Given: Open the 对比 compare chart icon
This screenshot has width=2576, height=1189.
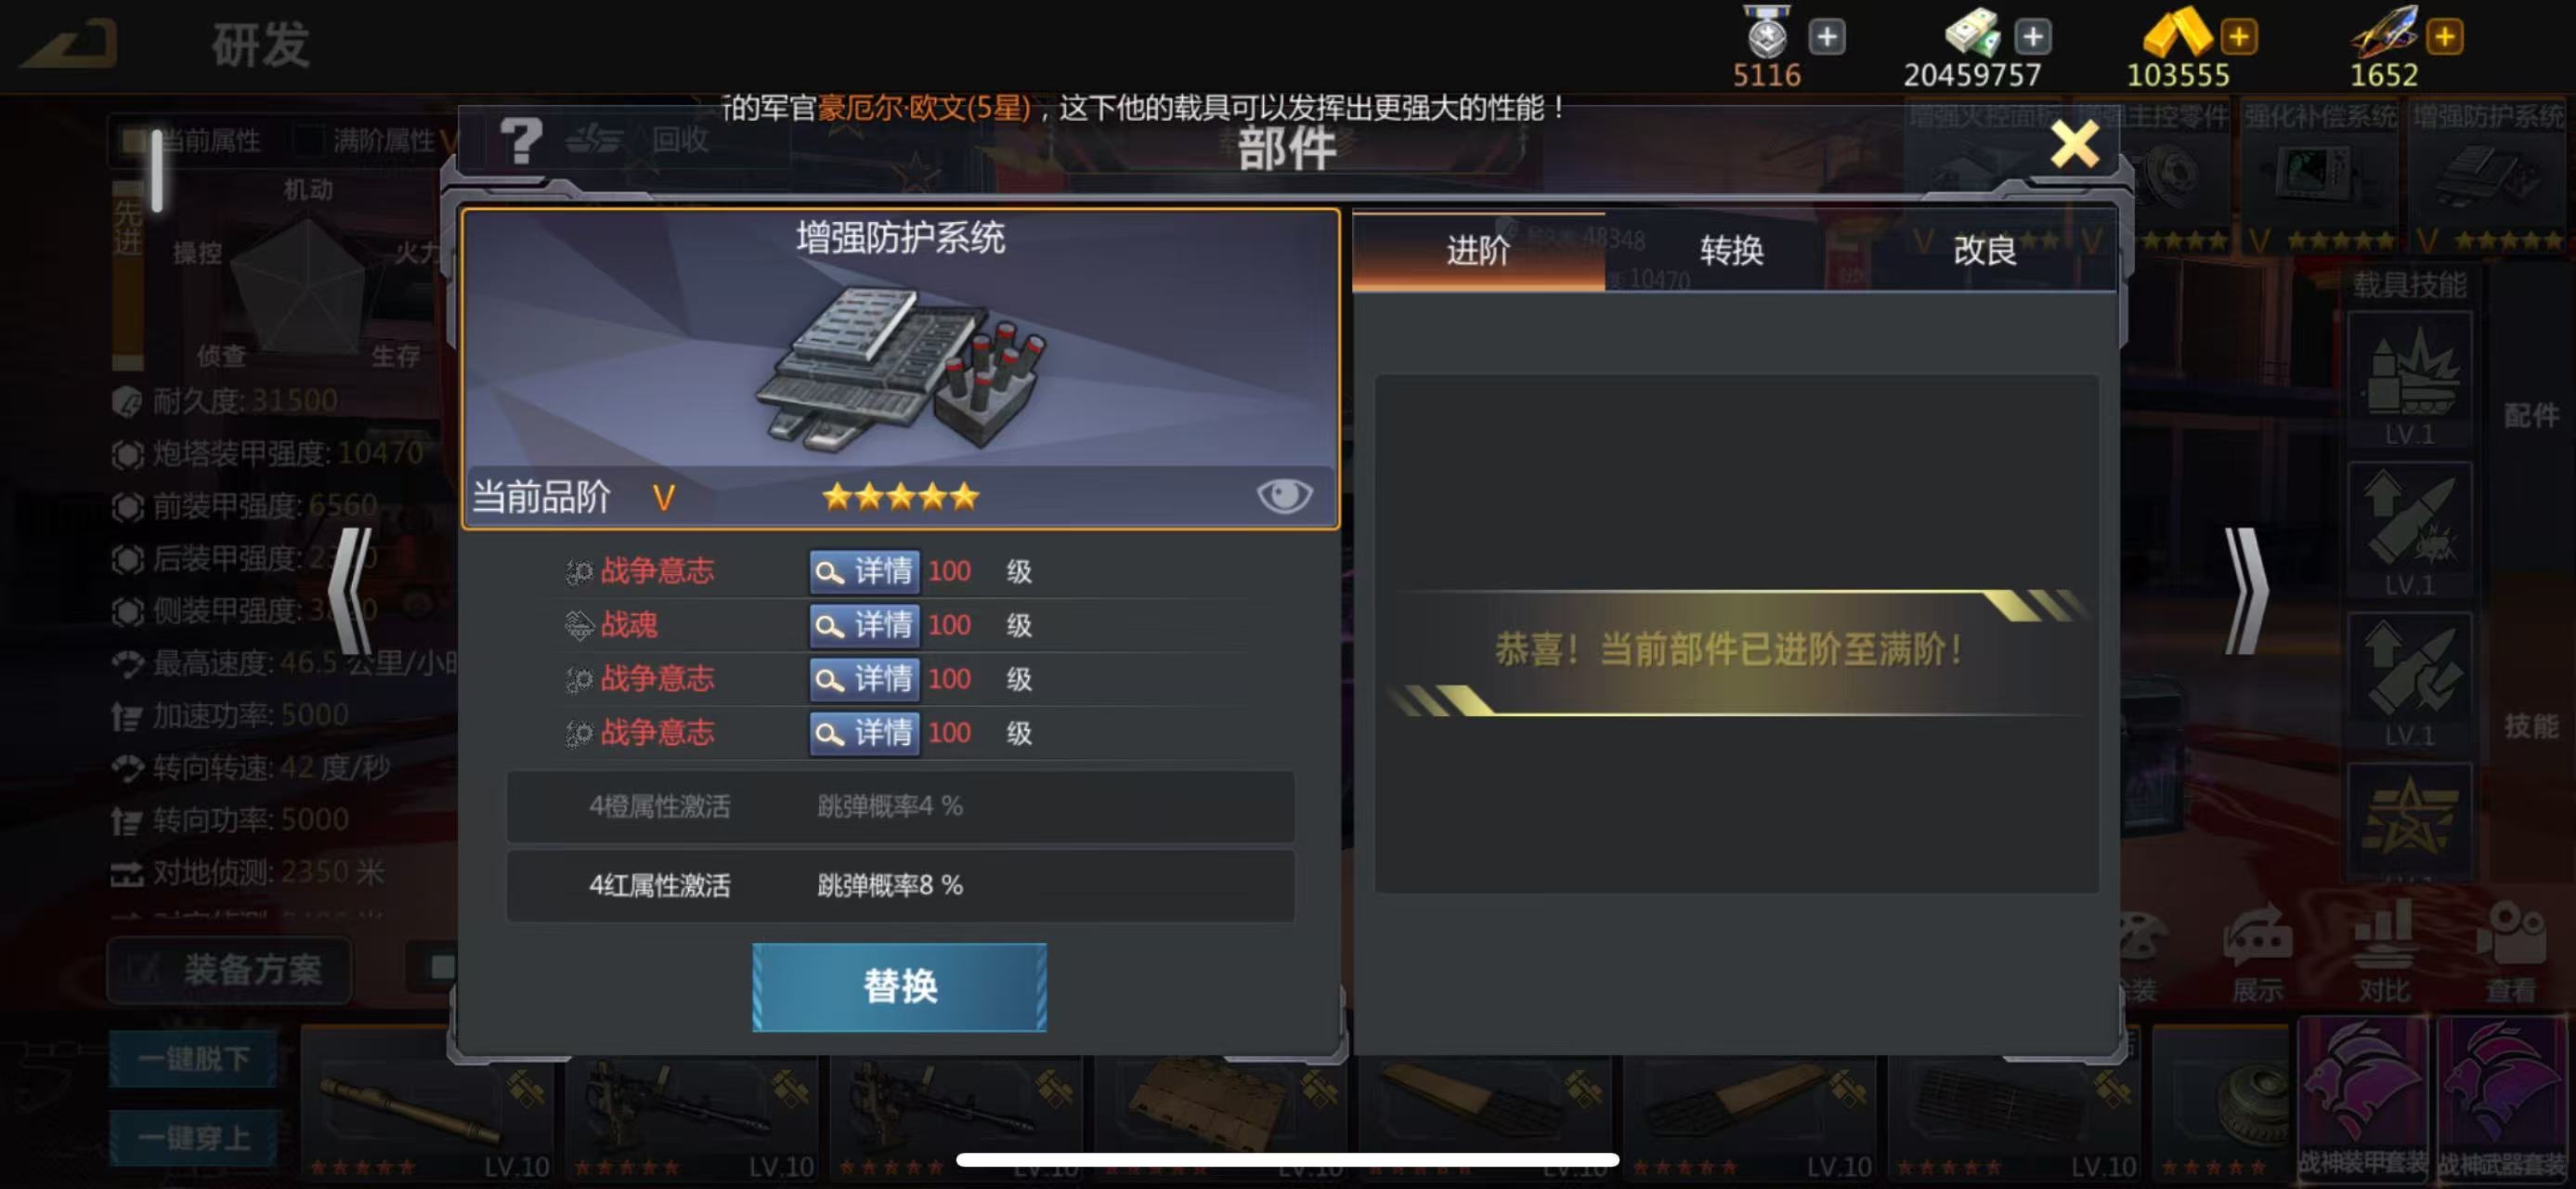Looking at the screenshot, I should click(x=2384, y=954).
